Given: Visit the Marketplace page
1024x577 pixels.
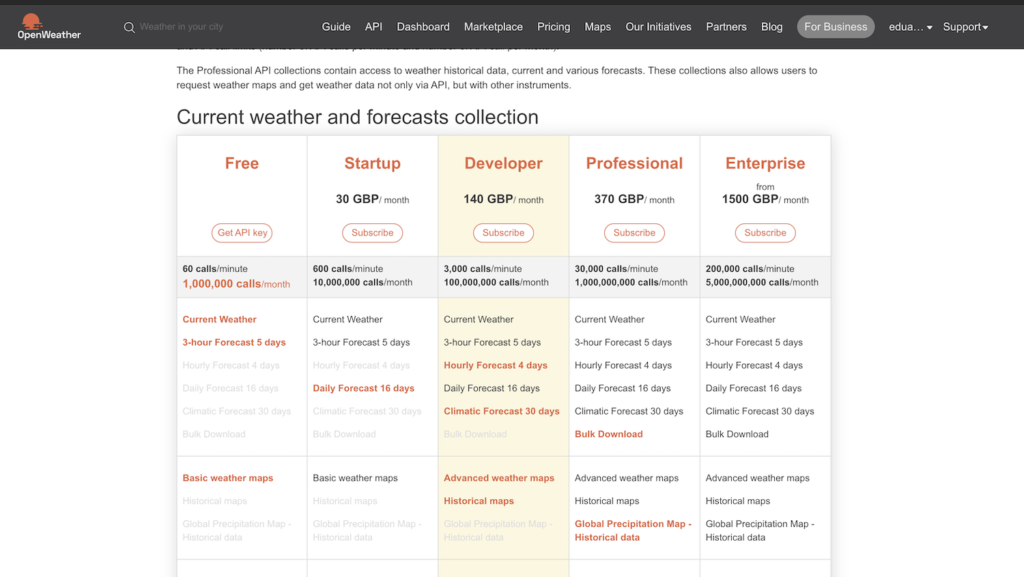Looking at the screenshot, I should [x=493, y=27].
